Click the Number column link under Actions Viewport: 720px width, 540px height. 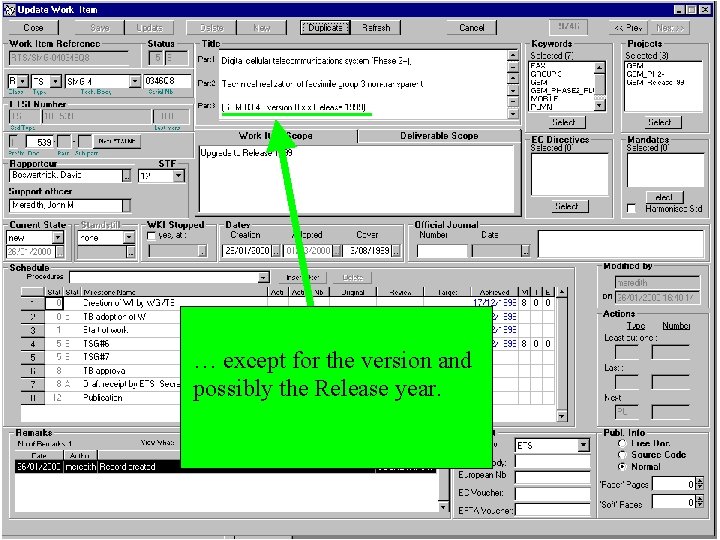click(675, 326)
